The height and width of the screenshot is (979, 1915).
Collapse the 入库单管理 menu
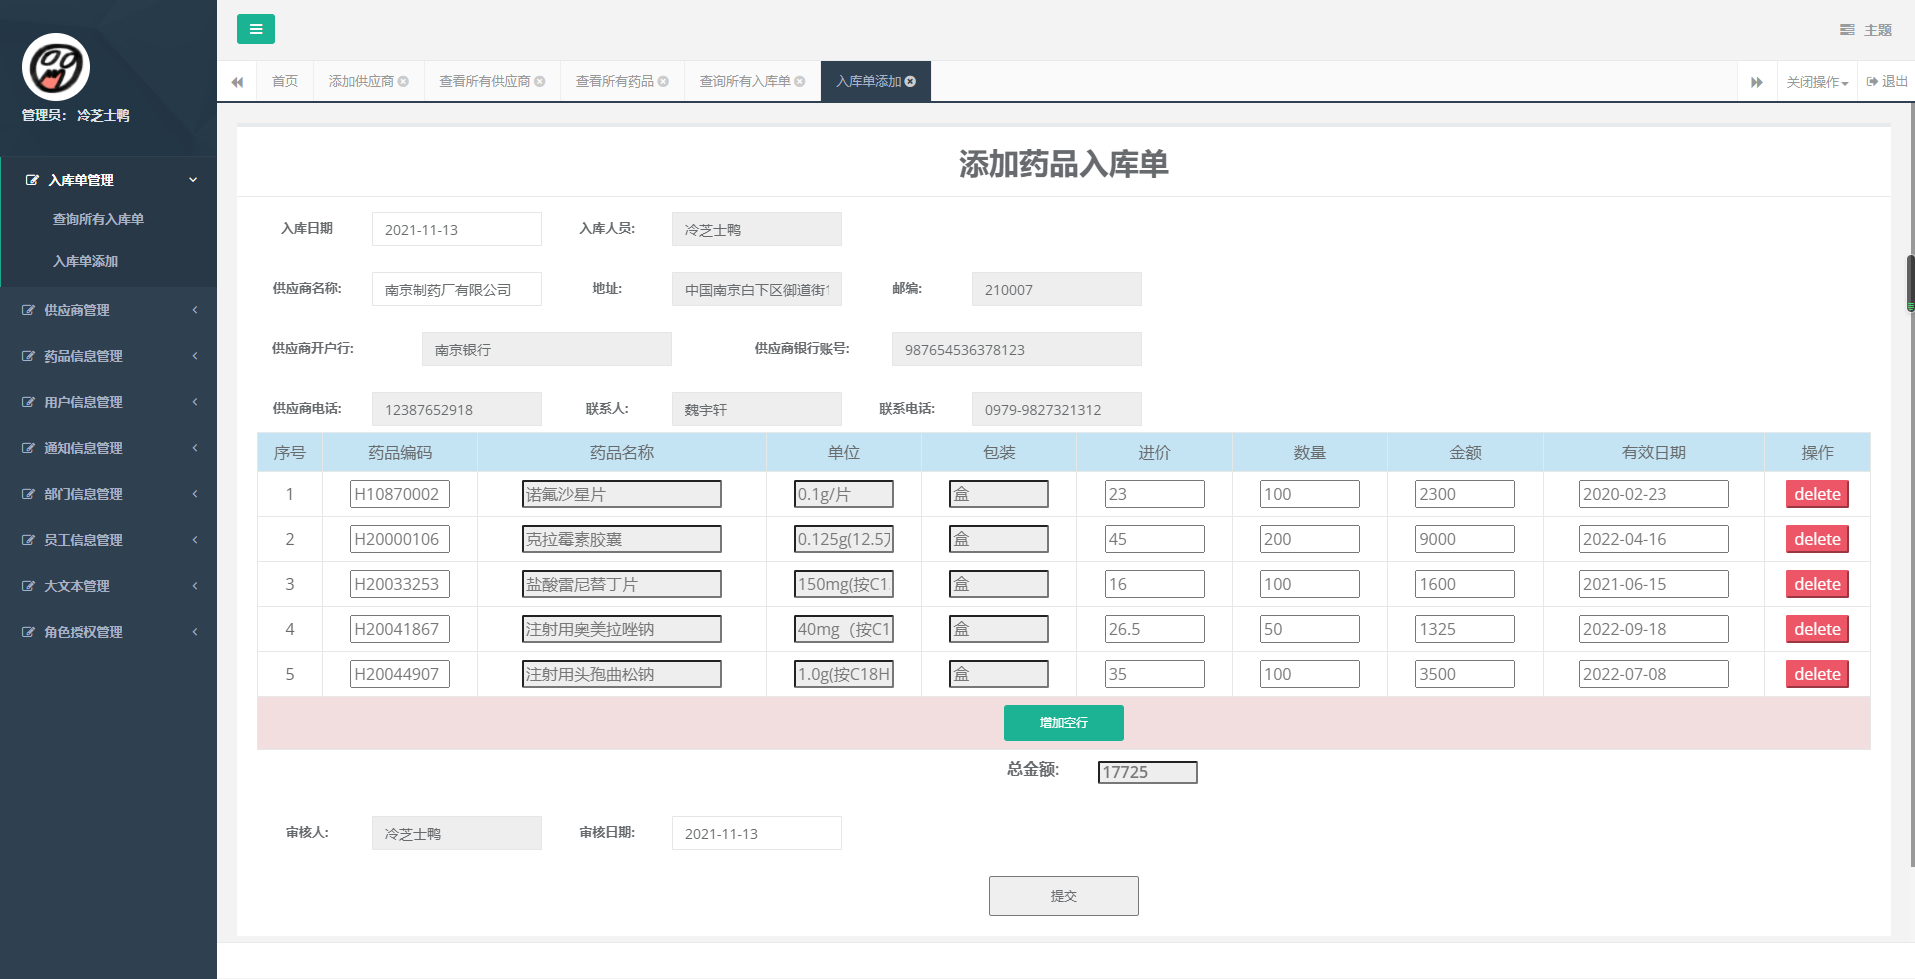109,180
